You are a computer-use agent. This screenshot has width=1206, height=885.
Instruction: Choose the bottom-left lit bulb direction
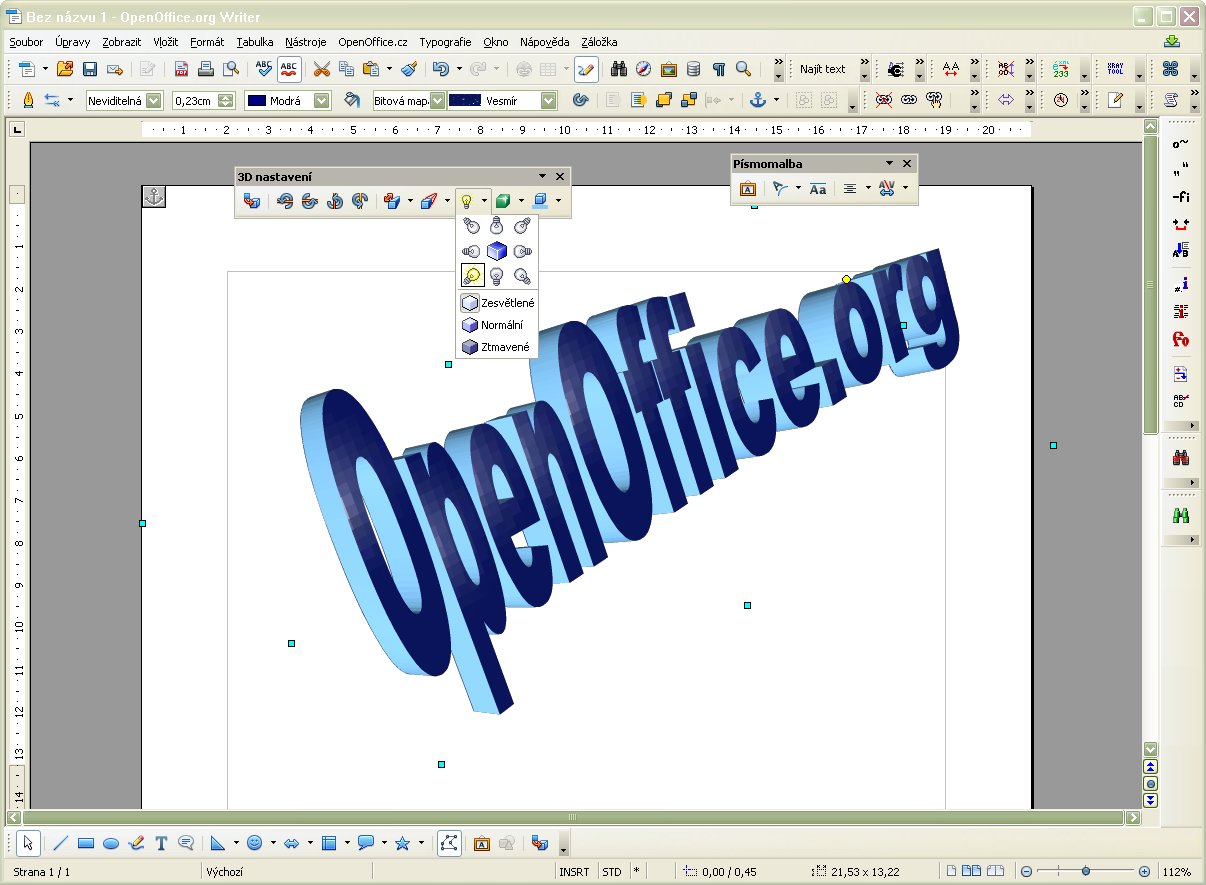click(472, 275)
